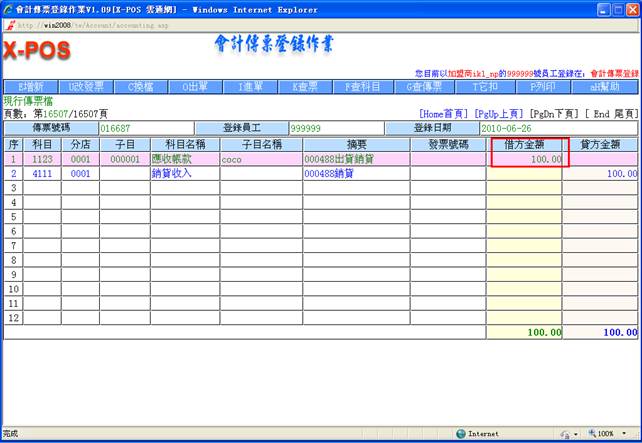Click the X-POS logo

coord(36,51)
